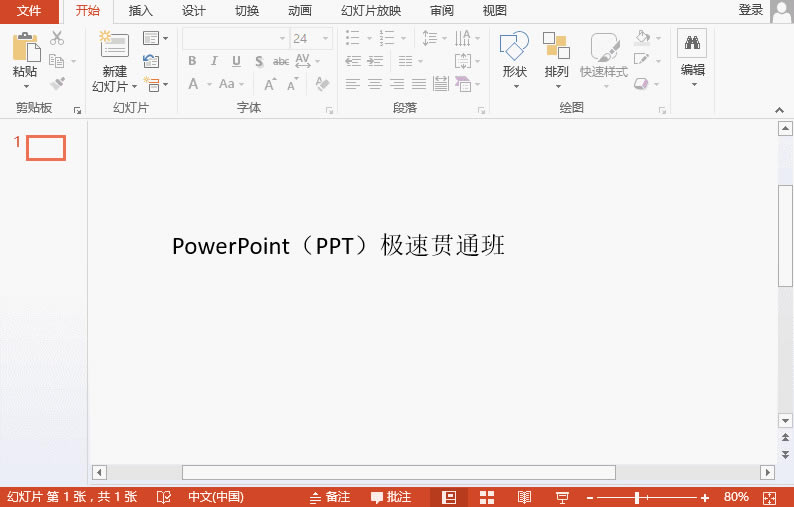The image size is (794, 507).
Task: Center align text
Action: click(x=375, y=84)
